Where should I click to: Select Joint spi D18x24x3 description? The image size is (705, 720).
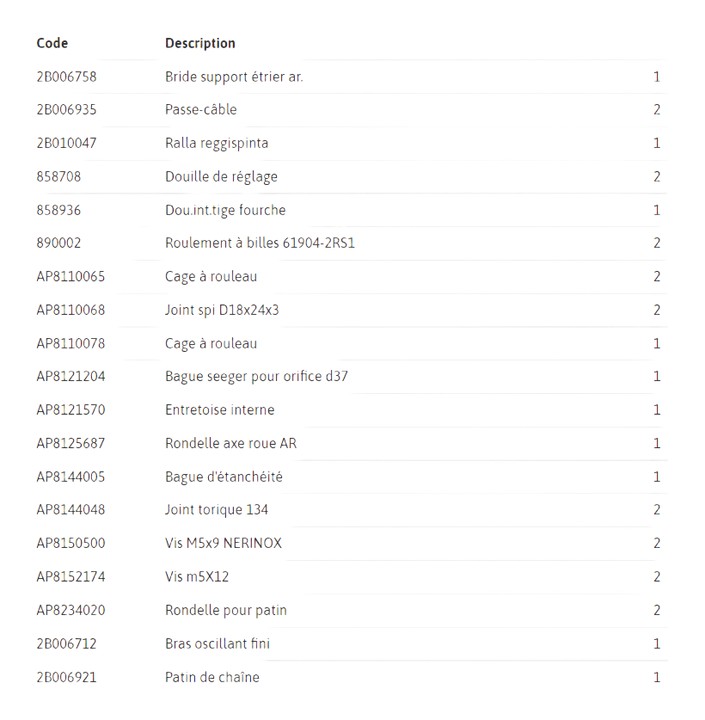(222, 310)
